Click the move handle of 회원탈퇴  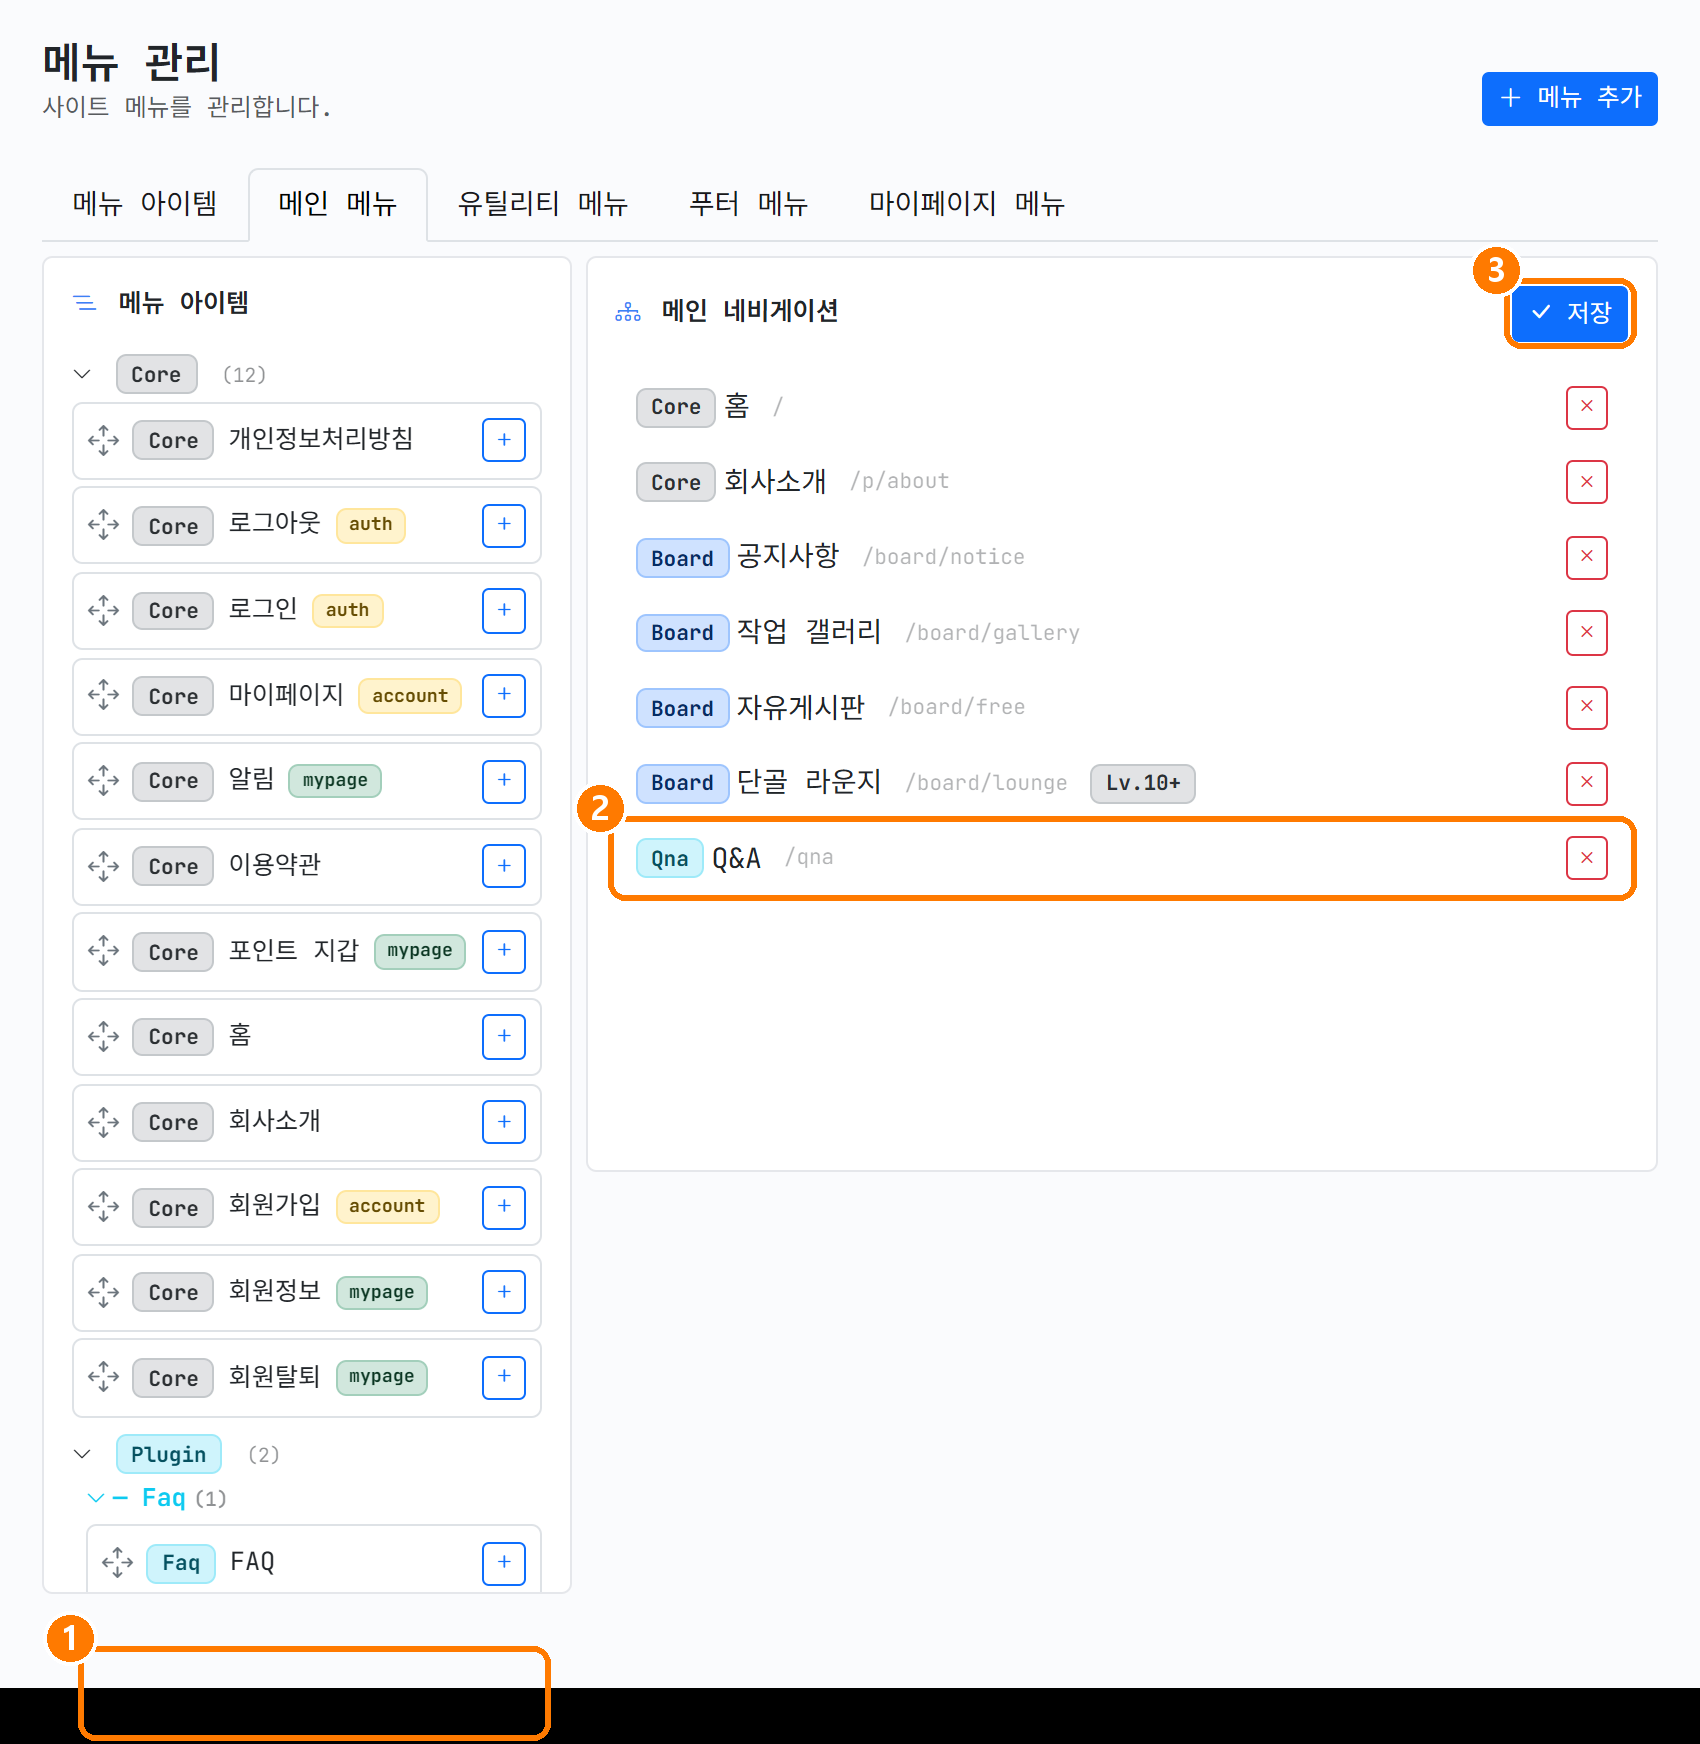coord(103,1377)
